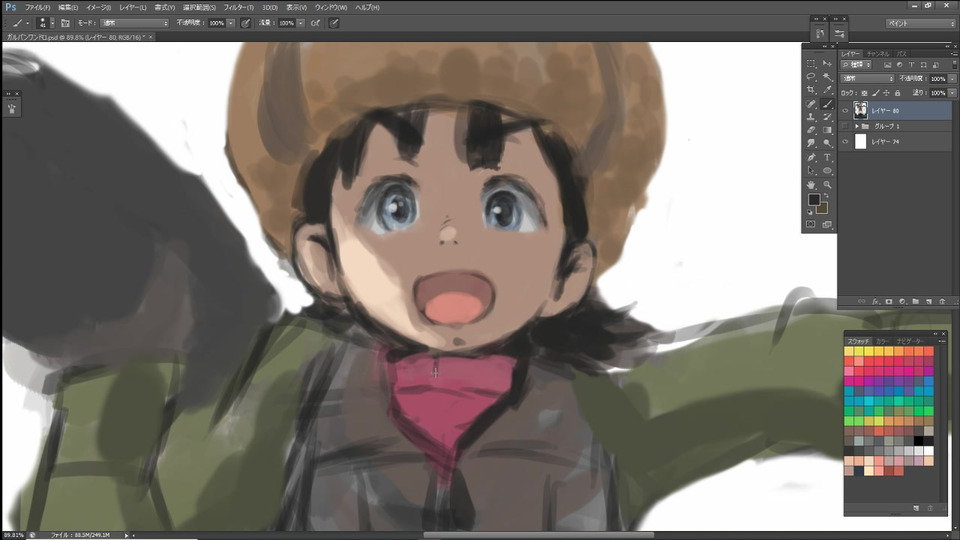The height and width of the screenshot is (540, 960).
Task: Create a new group folder
Action: pos(915,302)
